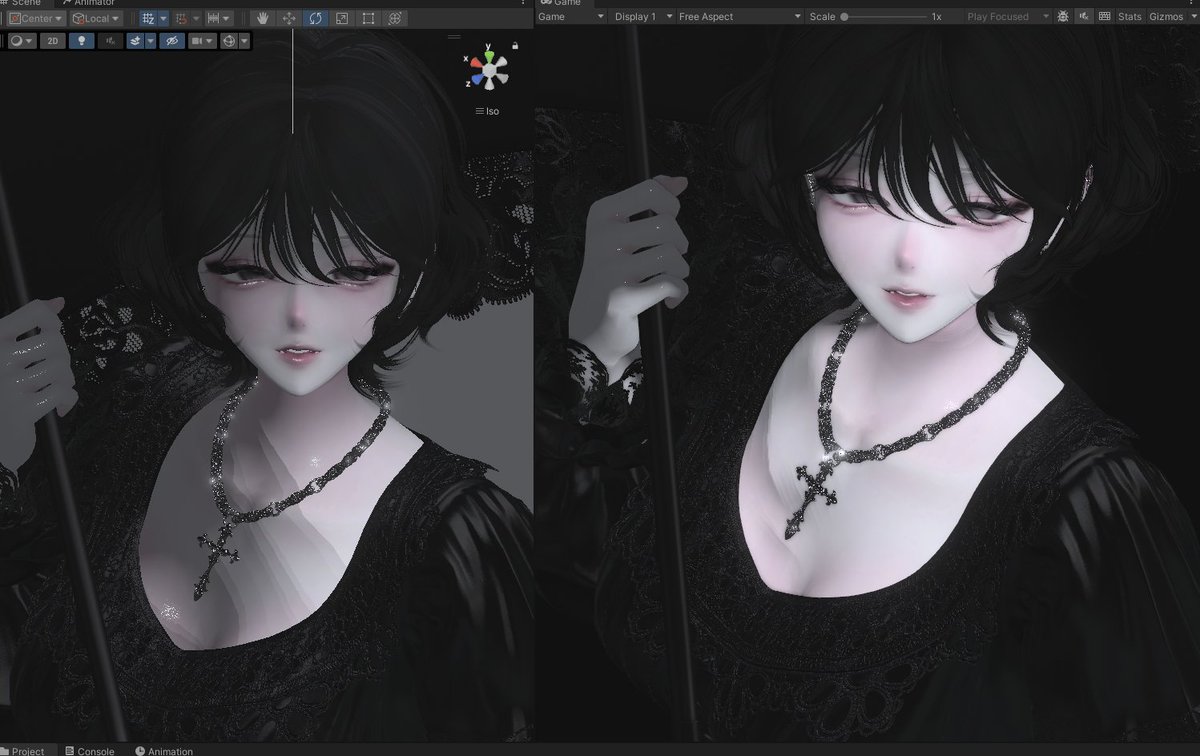Open the Center pivot mode dropdown
The image size is (1200, 756).
[x=37, y=18]
